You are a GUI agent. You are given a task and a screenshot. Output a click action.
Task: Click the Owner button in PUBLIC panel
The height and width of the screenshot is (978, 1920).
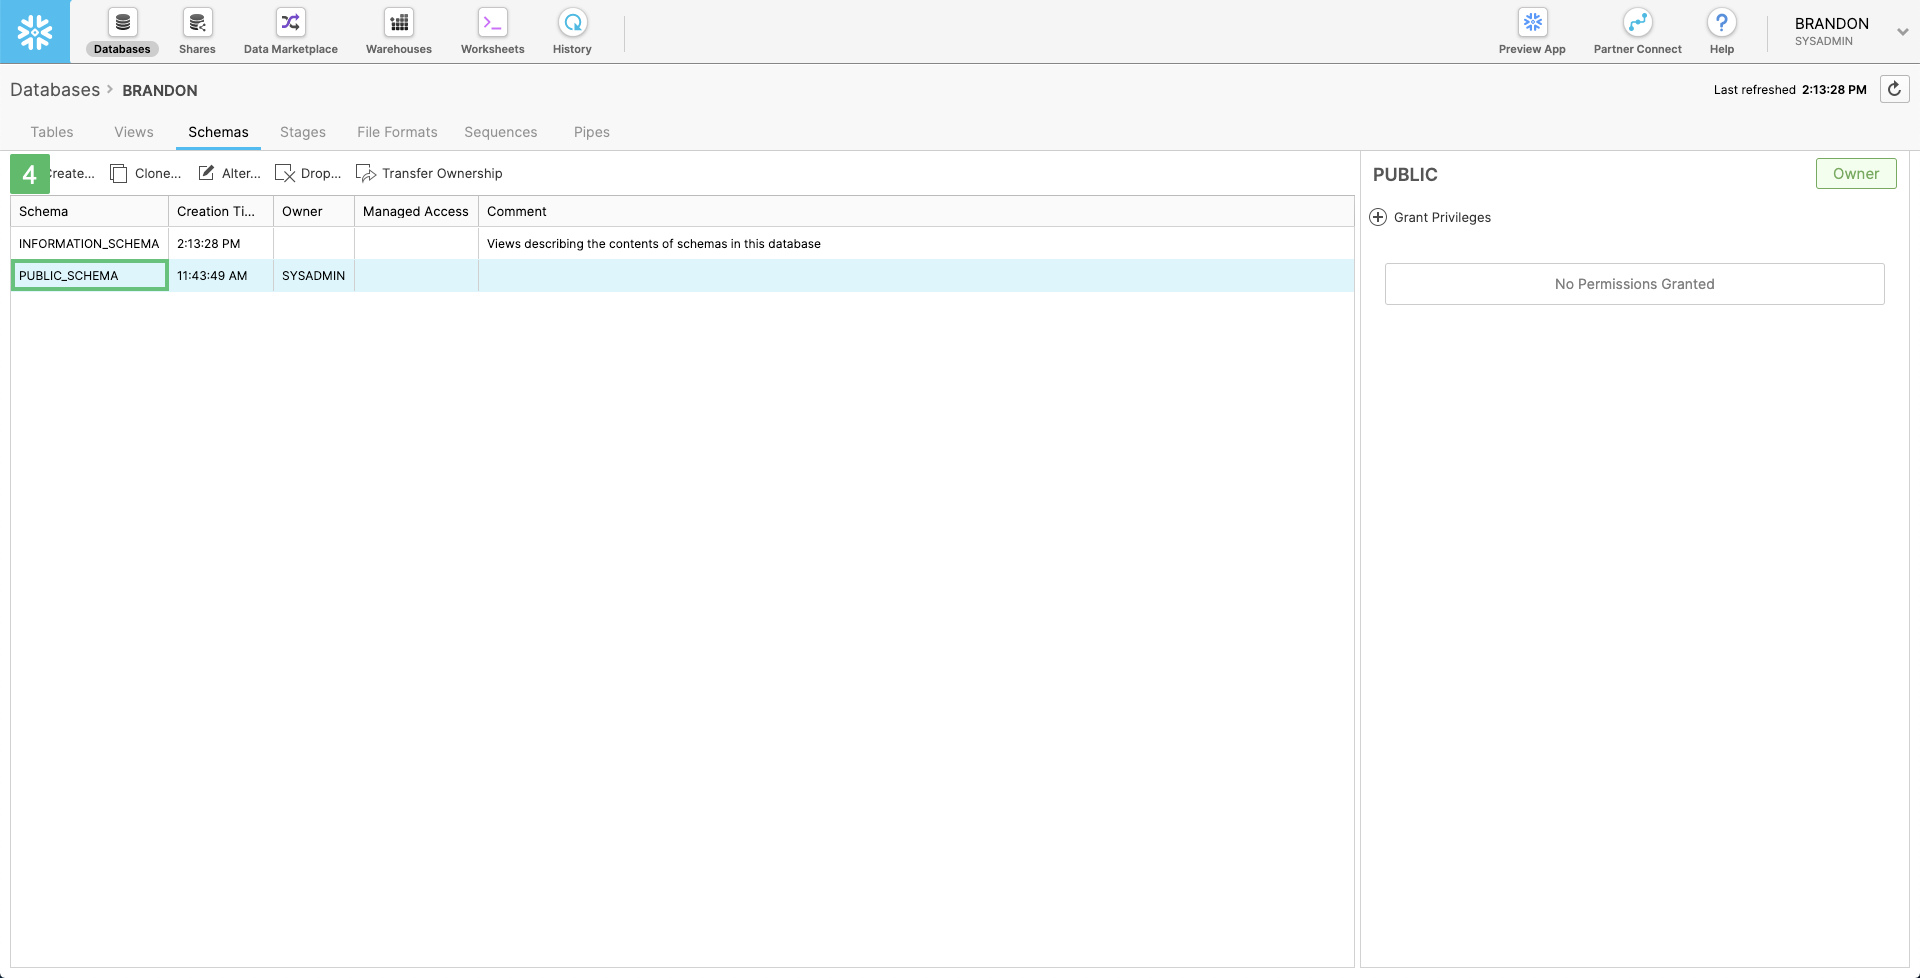(x=1856, y=173)
